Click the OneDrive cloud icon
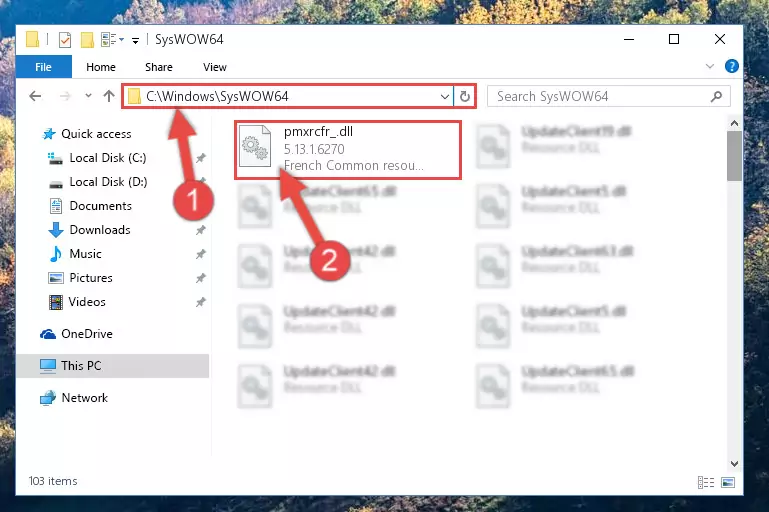The height and width of the screenshot is (512, 769). 48,334
